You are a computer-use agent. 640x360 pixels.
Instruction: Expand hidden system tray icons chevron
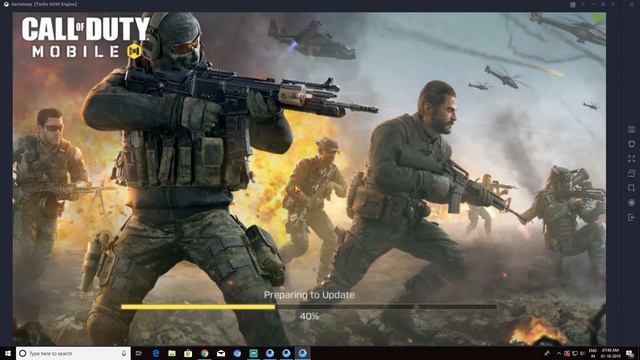[559, 353]
